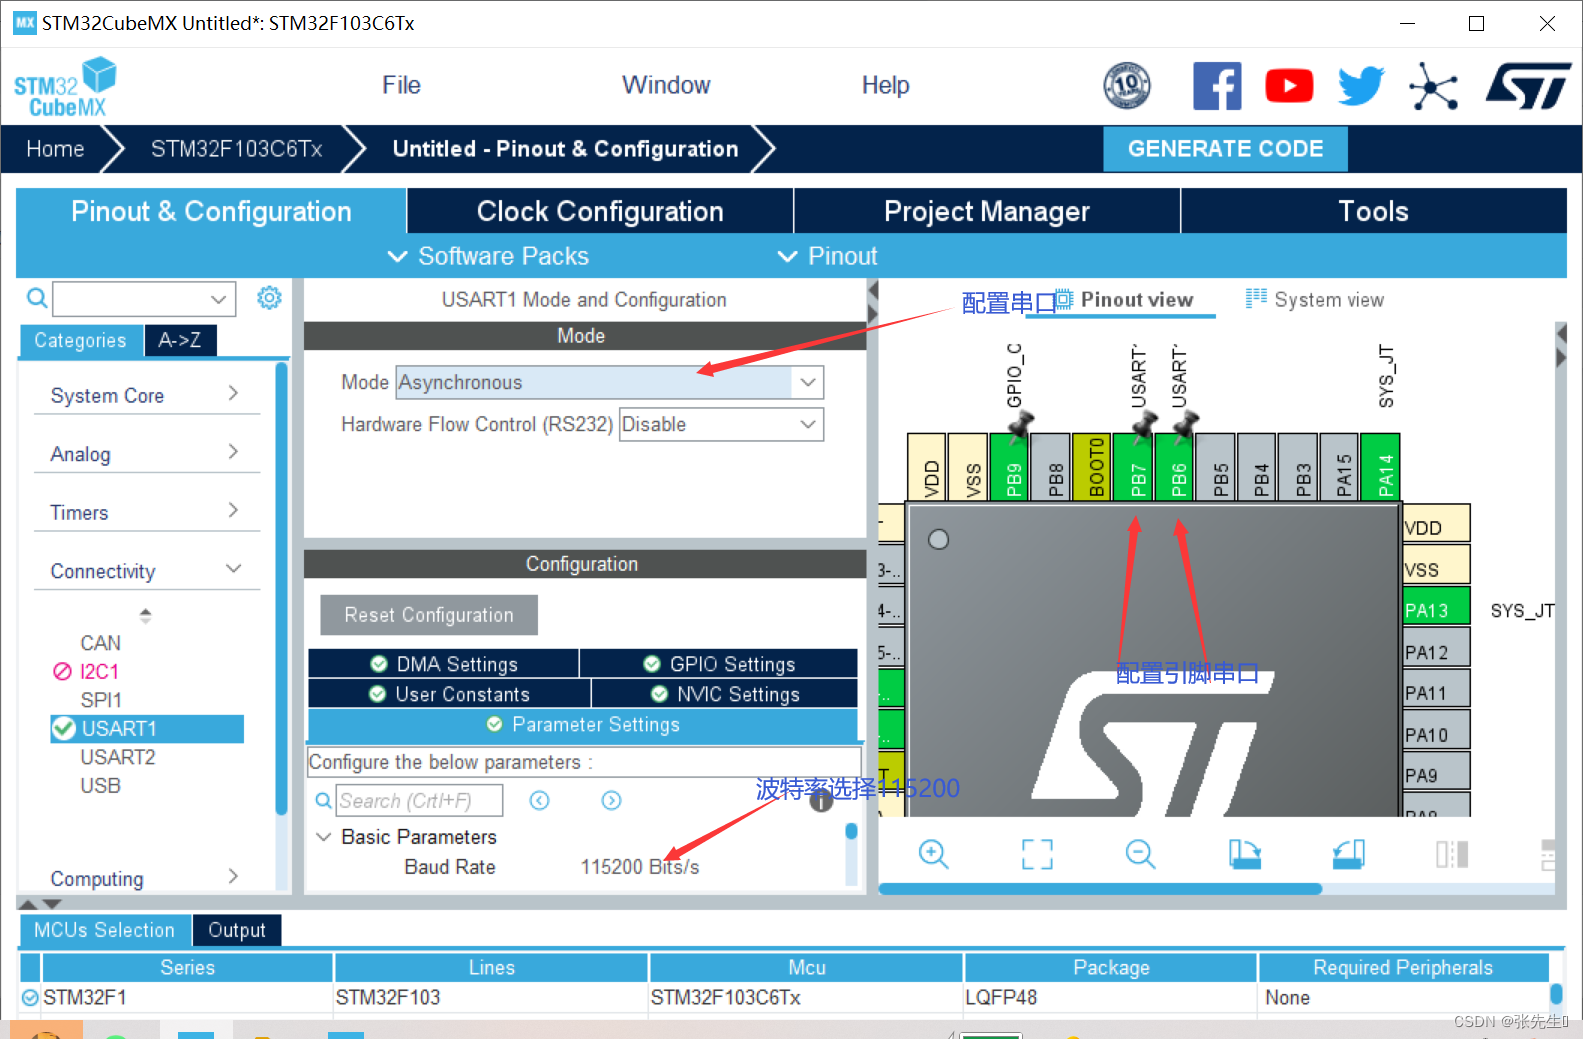Rotate chip view counterclockwise icon
Image resolution: width=1583 pixels, height=1039 pixels.
1348,853
